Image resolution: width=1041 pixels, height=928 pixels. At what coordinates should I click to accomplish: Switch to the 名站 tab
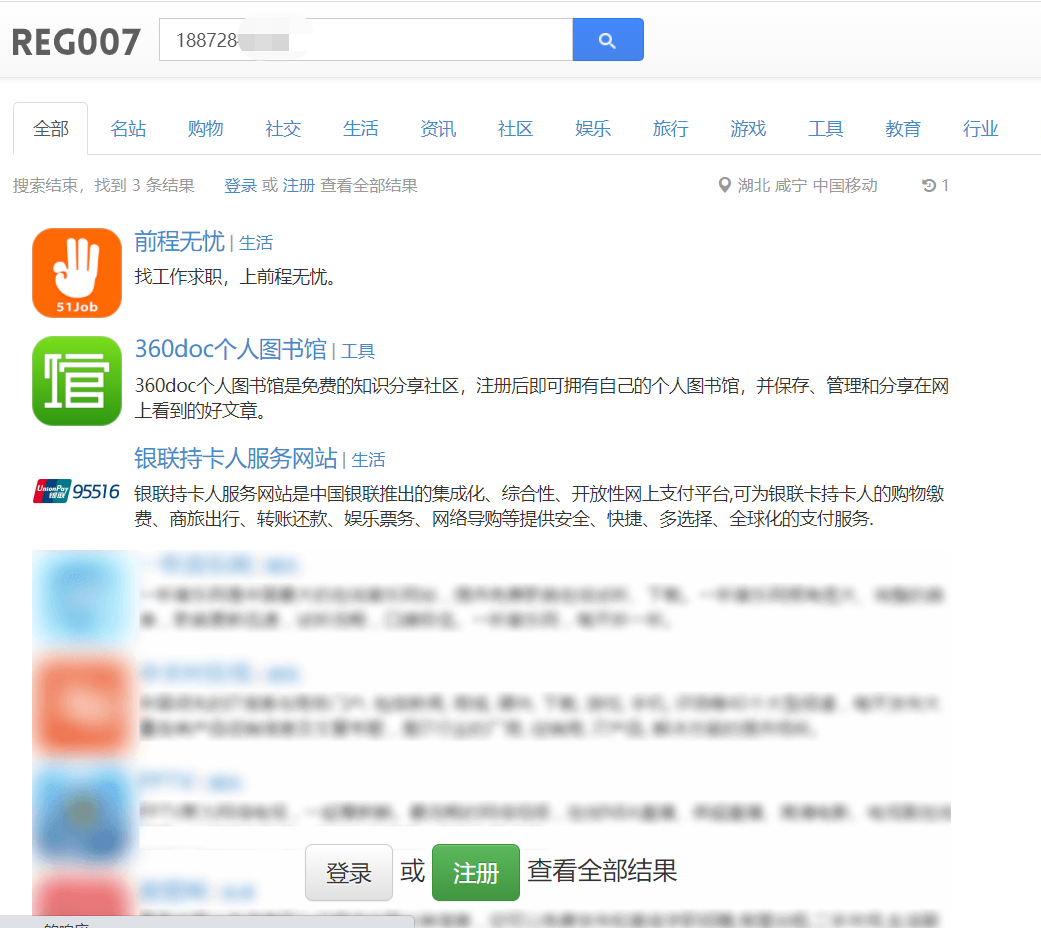point(128,128)
